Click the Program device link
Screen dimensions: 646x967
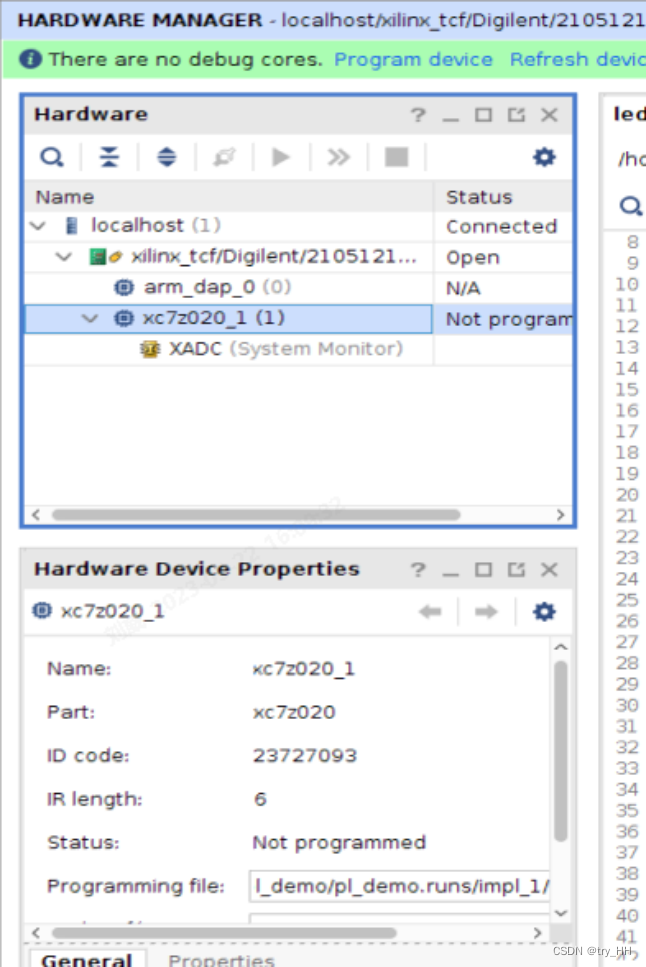coord(413,59)
